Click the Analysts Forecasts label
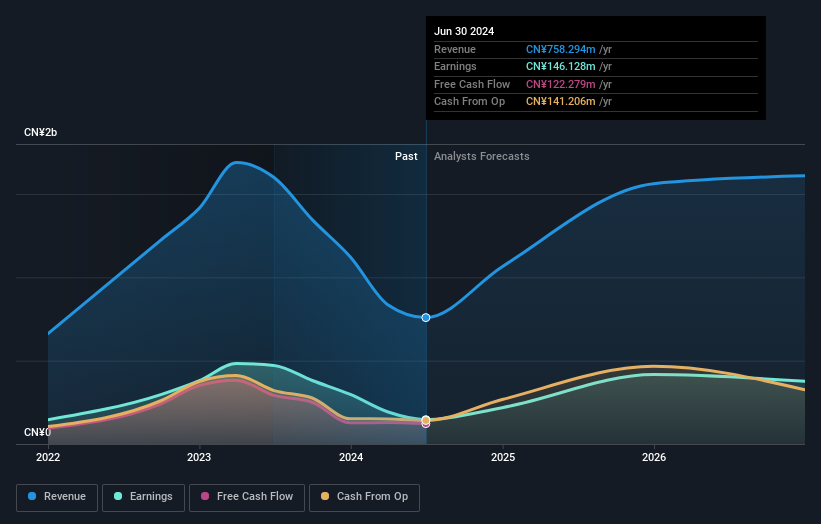 [482, 157]
